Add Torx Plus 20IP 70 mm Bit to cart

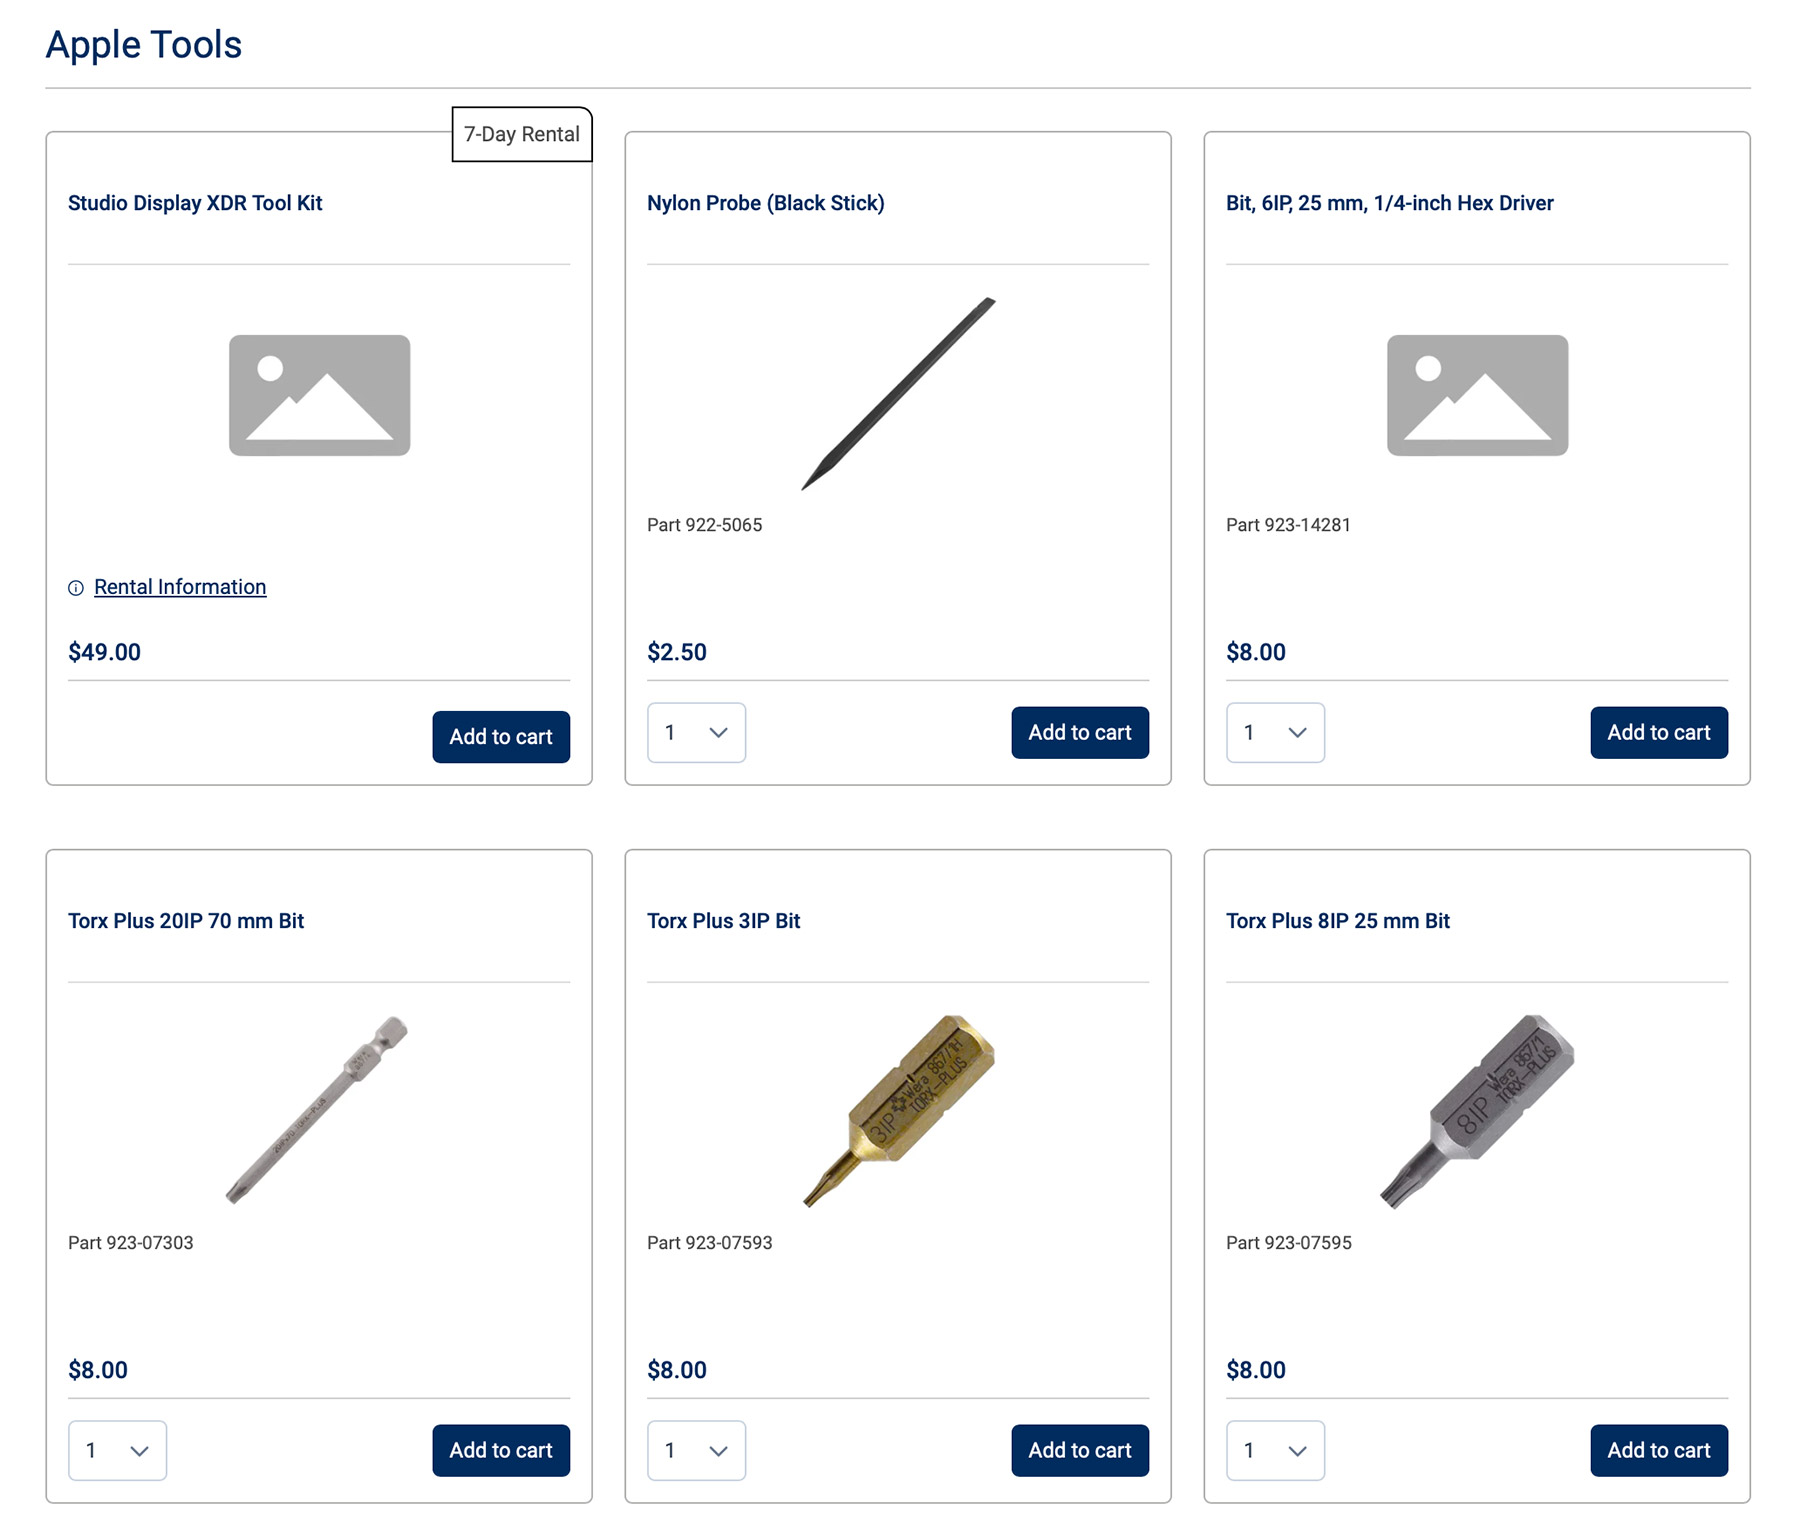click(501, 1451)
